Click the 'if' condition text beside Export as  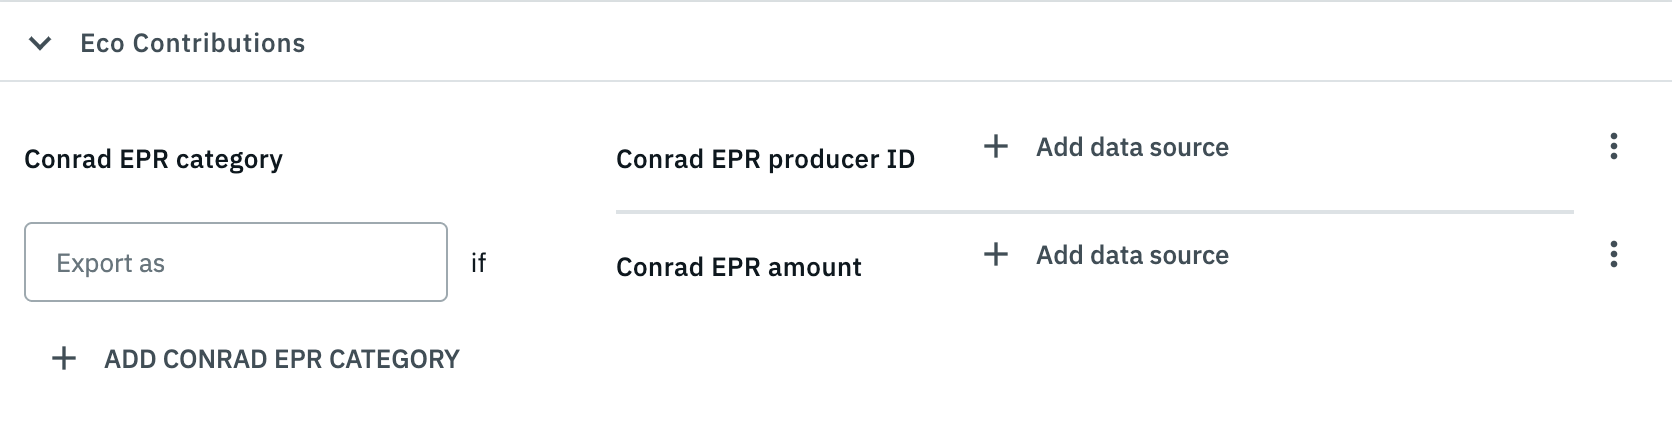point(478,263)
